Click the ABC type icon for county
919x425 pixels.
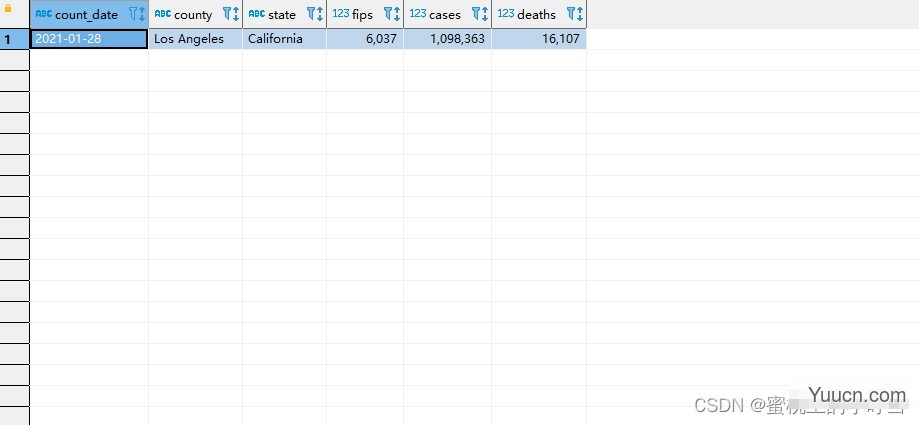[163, 13]
